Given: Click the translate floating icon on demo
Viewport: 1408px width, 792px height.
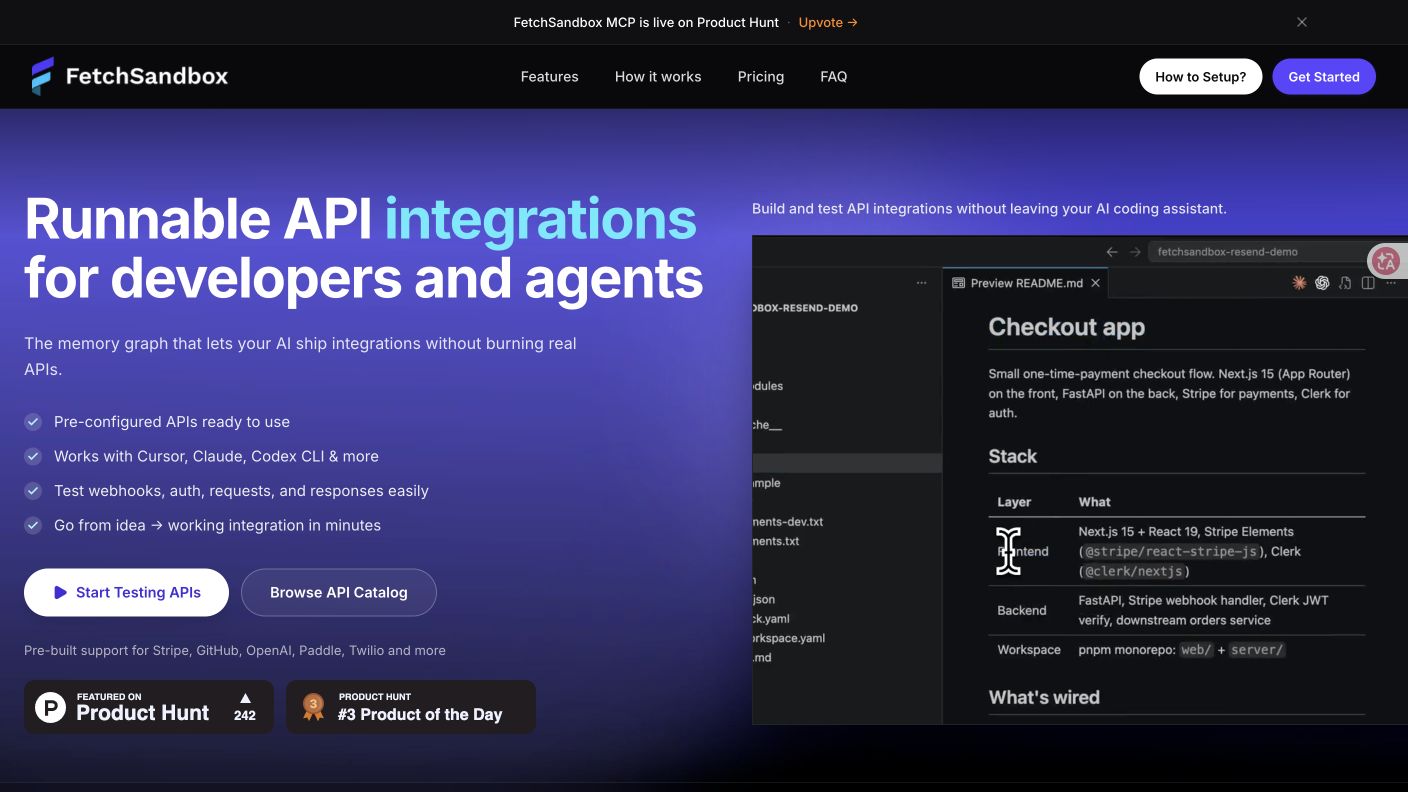Looking at the screenshot, I should click(x=1386, y=261).
